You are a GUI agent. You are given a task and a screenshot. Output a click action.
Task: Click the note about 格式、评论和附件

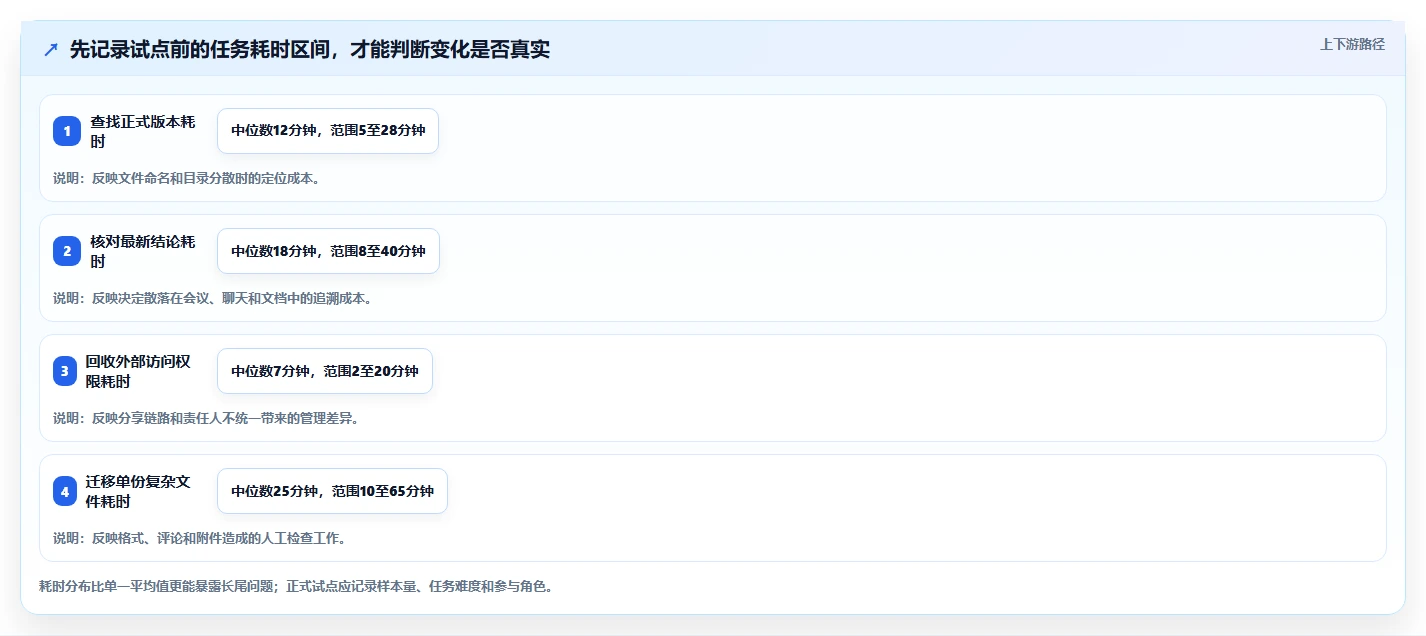pos(199,538)
